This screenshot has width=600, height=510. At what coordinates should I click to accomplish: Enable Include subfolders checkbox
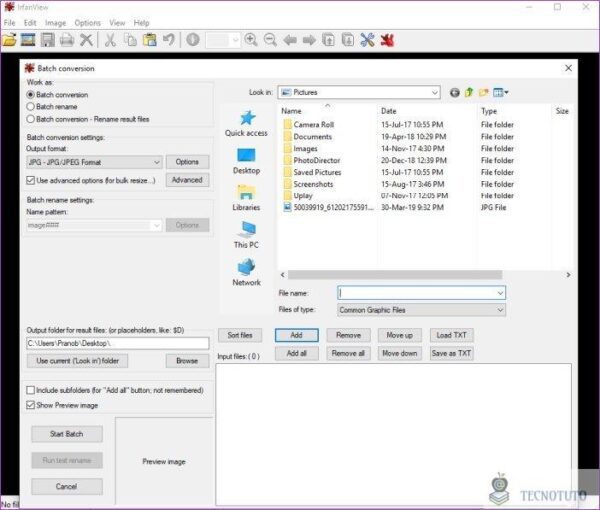[31, 390]
